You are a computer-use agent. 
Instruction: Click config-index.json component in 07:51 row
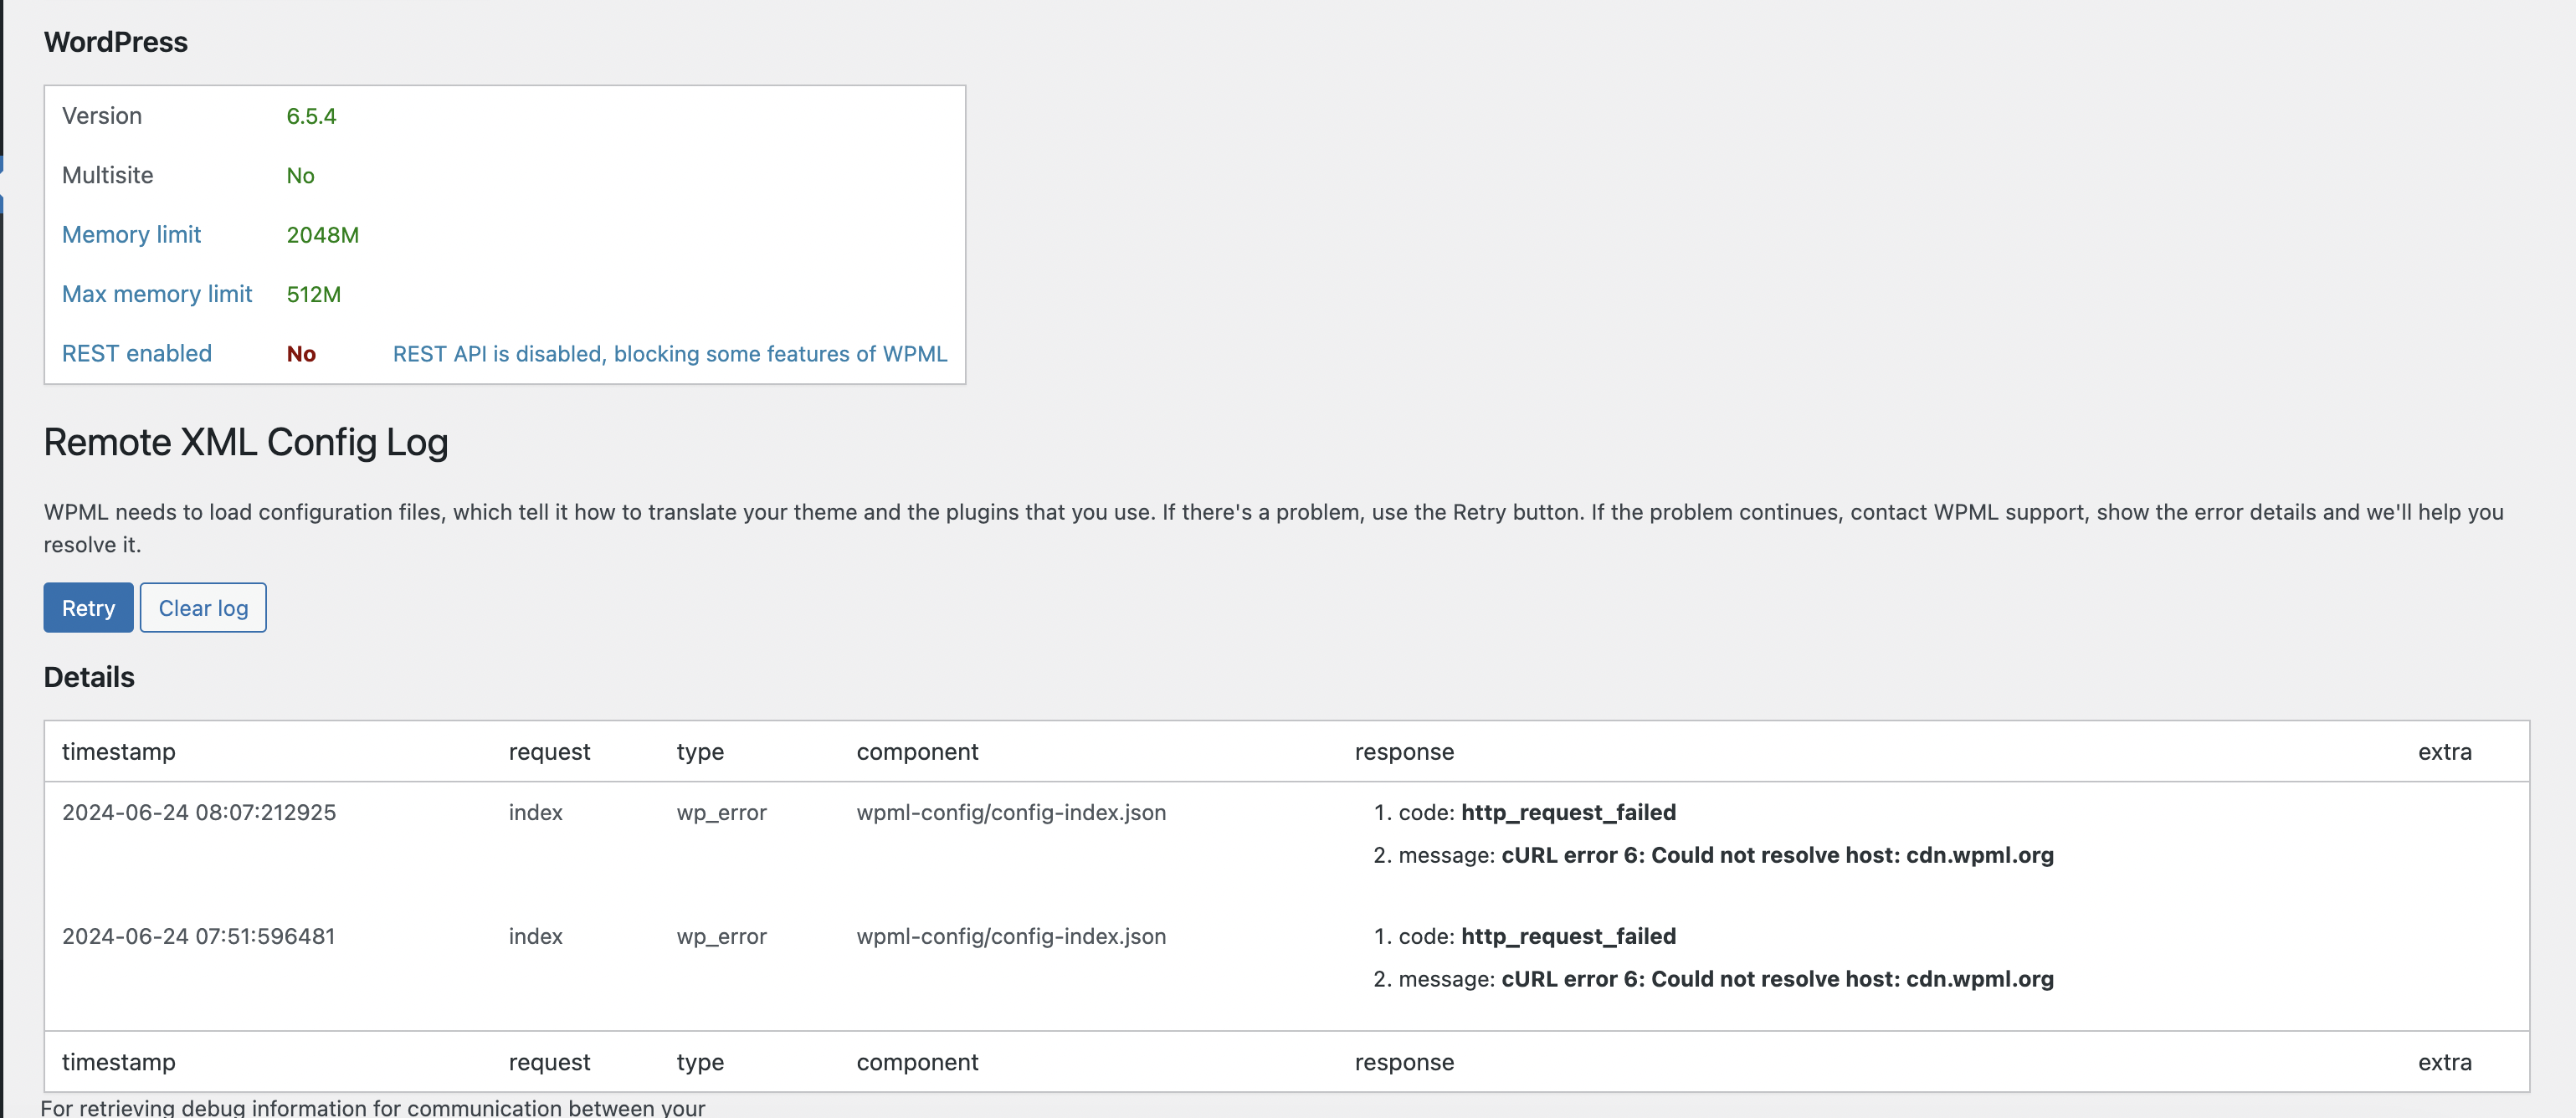coord(1011,937)
